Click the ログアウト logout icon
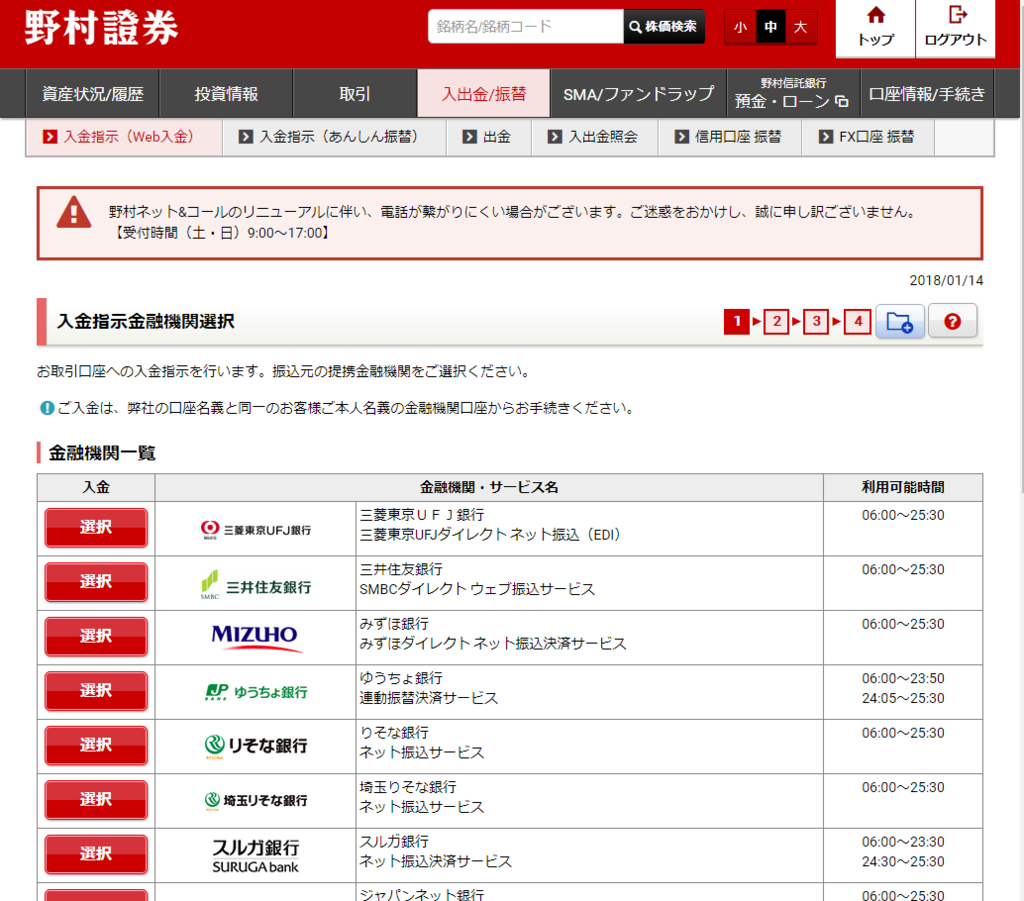 point(955,27)
